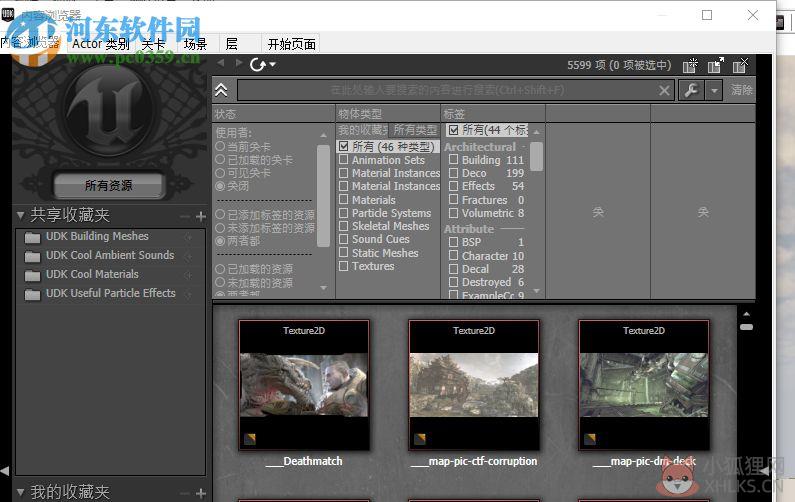The width and height of the screenshot is (795, 502).
Task: Open the 开始页面 tab
Action: 292,44
